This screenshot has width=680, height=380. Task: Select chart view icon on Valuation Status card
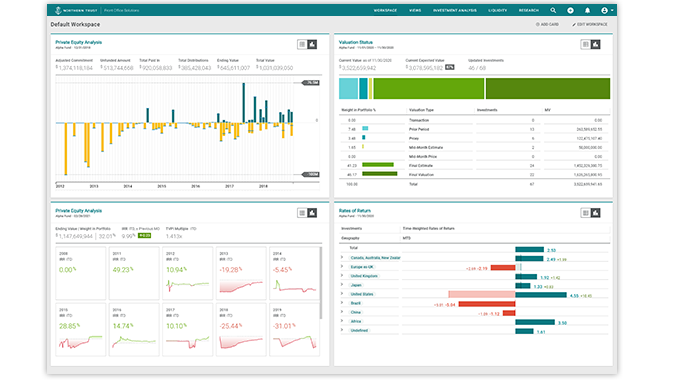[595, 44]
